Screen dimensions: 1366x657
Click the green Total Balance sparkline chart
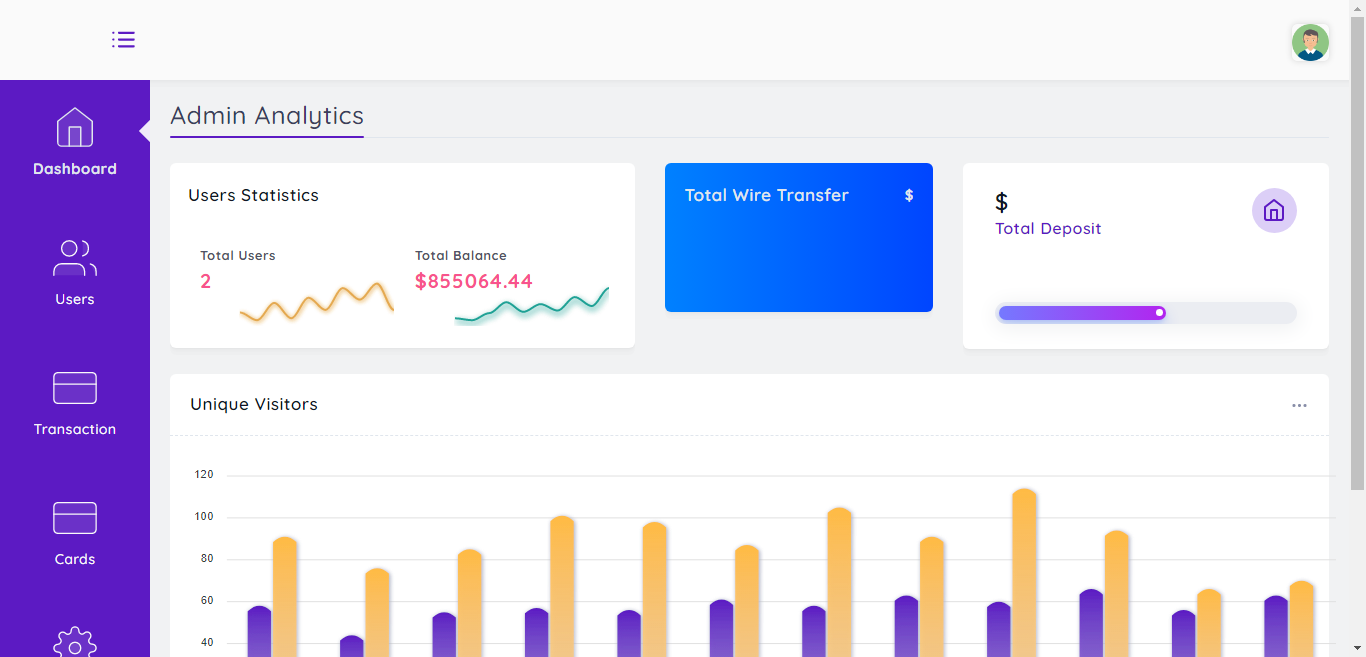pyautogui.click(x=531, y=306)
